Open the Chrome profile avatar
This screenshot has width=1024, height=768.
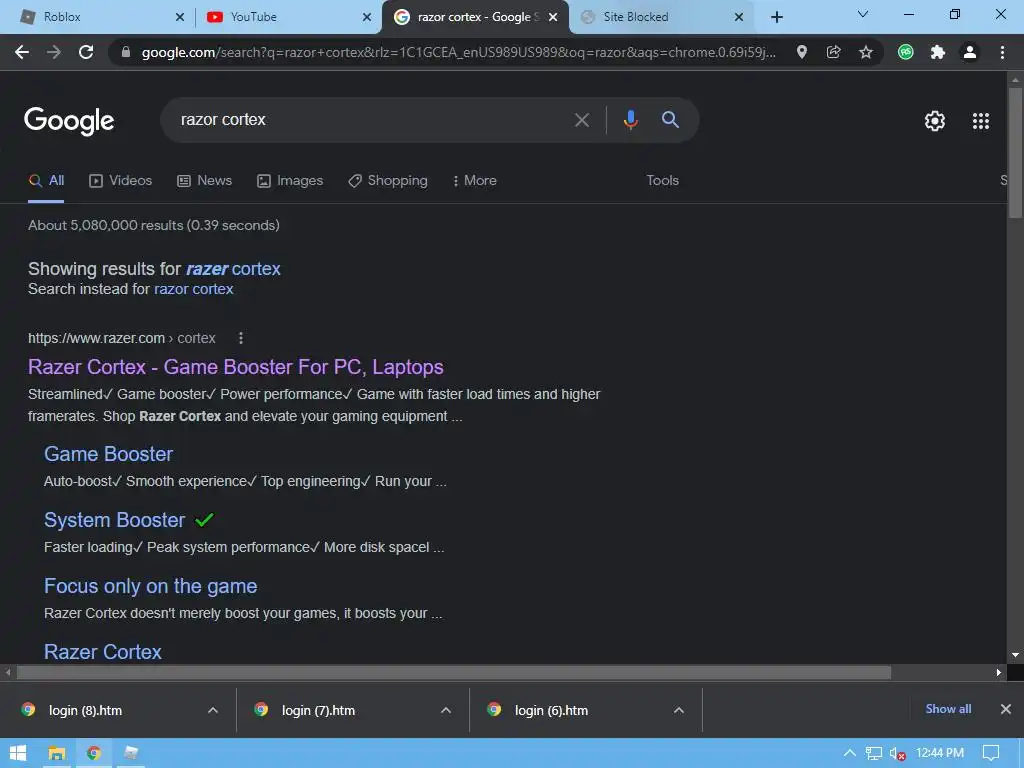pos(970,52)
